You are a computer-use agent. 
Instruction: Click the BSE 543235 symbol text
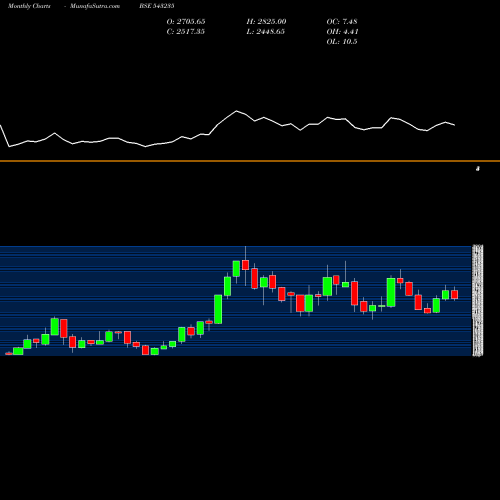click(157, 6)
